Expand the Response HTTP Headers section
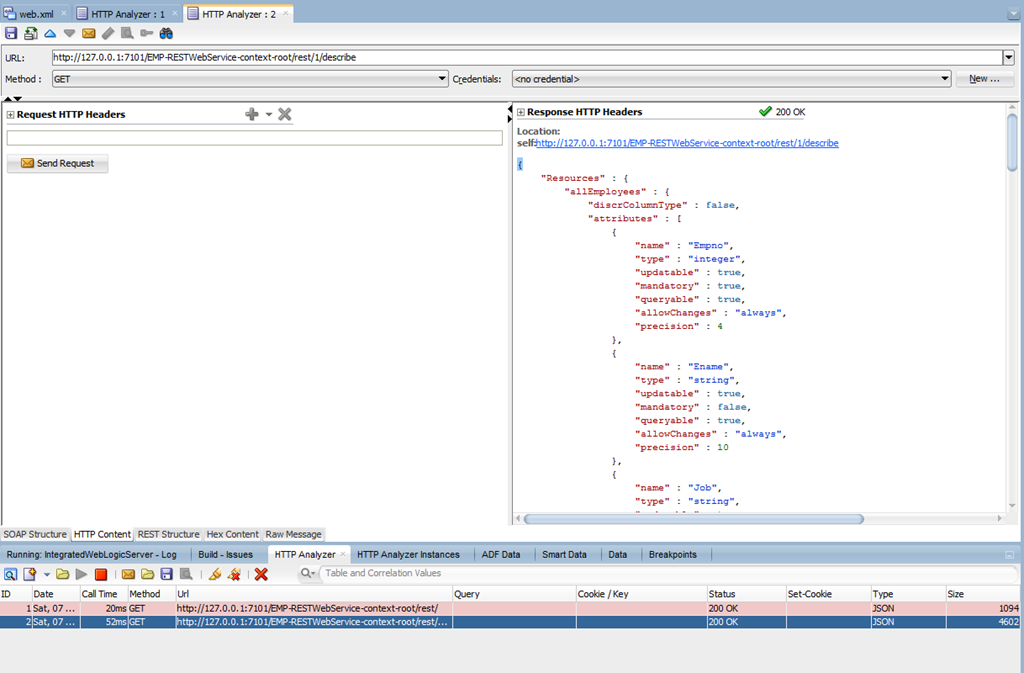 point(520,112)
